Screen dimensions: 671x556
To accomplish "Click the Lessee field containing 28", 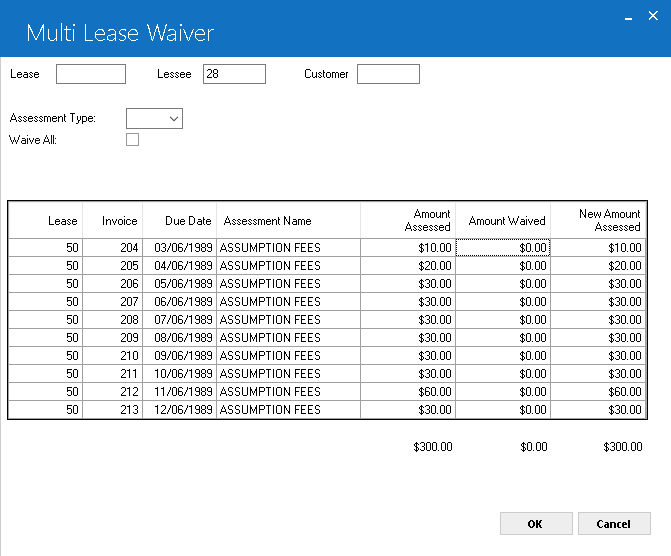I will 234,74.
